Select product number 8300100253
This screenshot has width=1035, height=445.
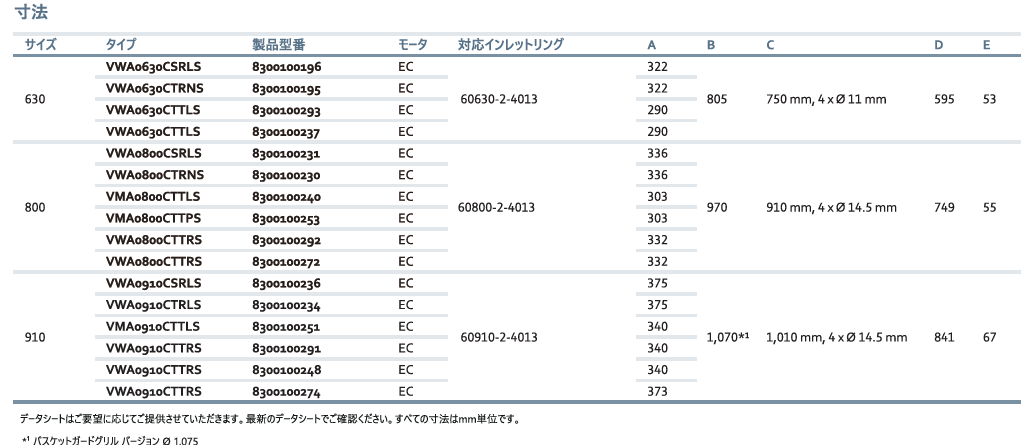[286, 219]
